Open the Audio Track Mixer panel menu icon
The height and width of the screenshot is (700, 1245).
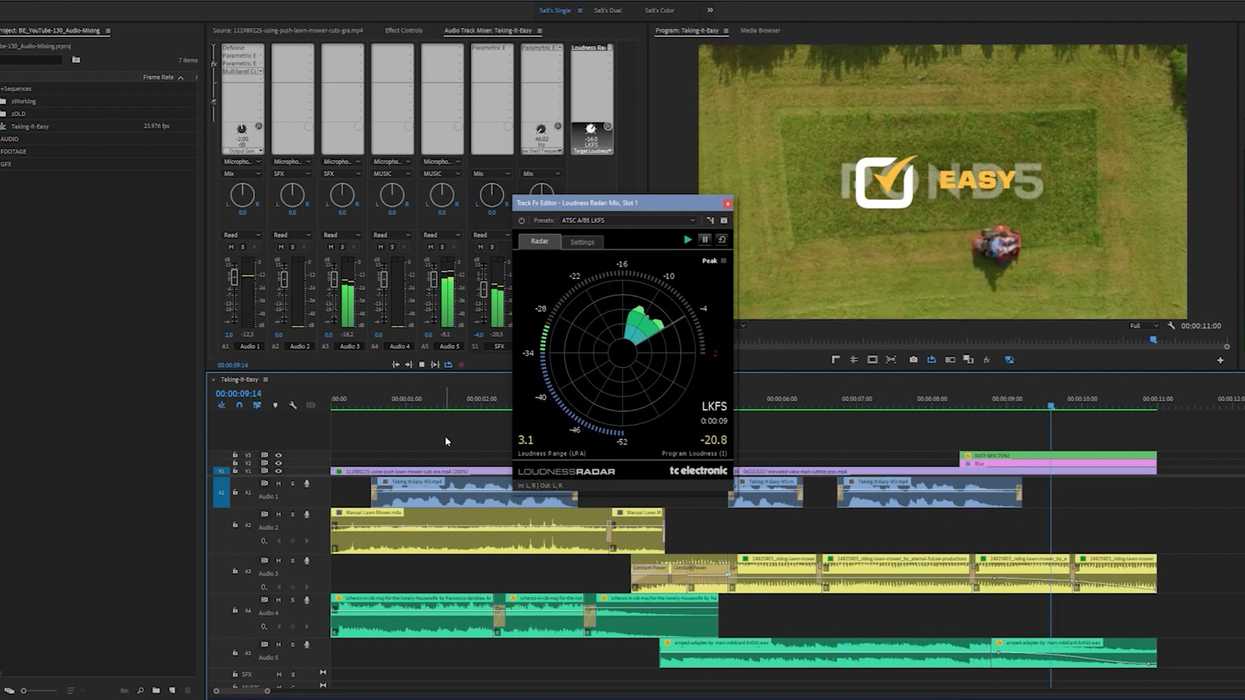coord(539,31)
